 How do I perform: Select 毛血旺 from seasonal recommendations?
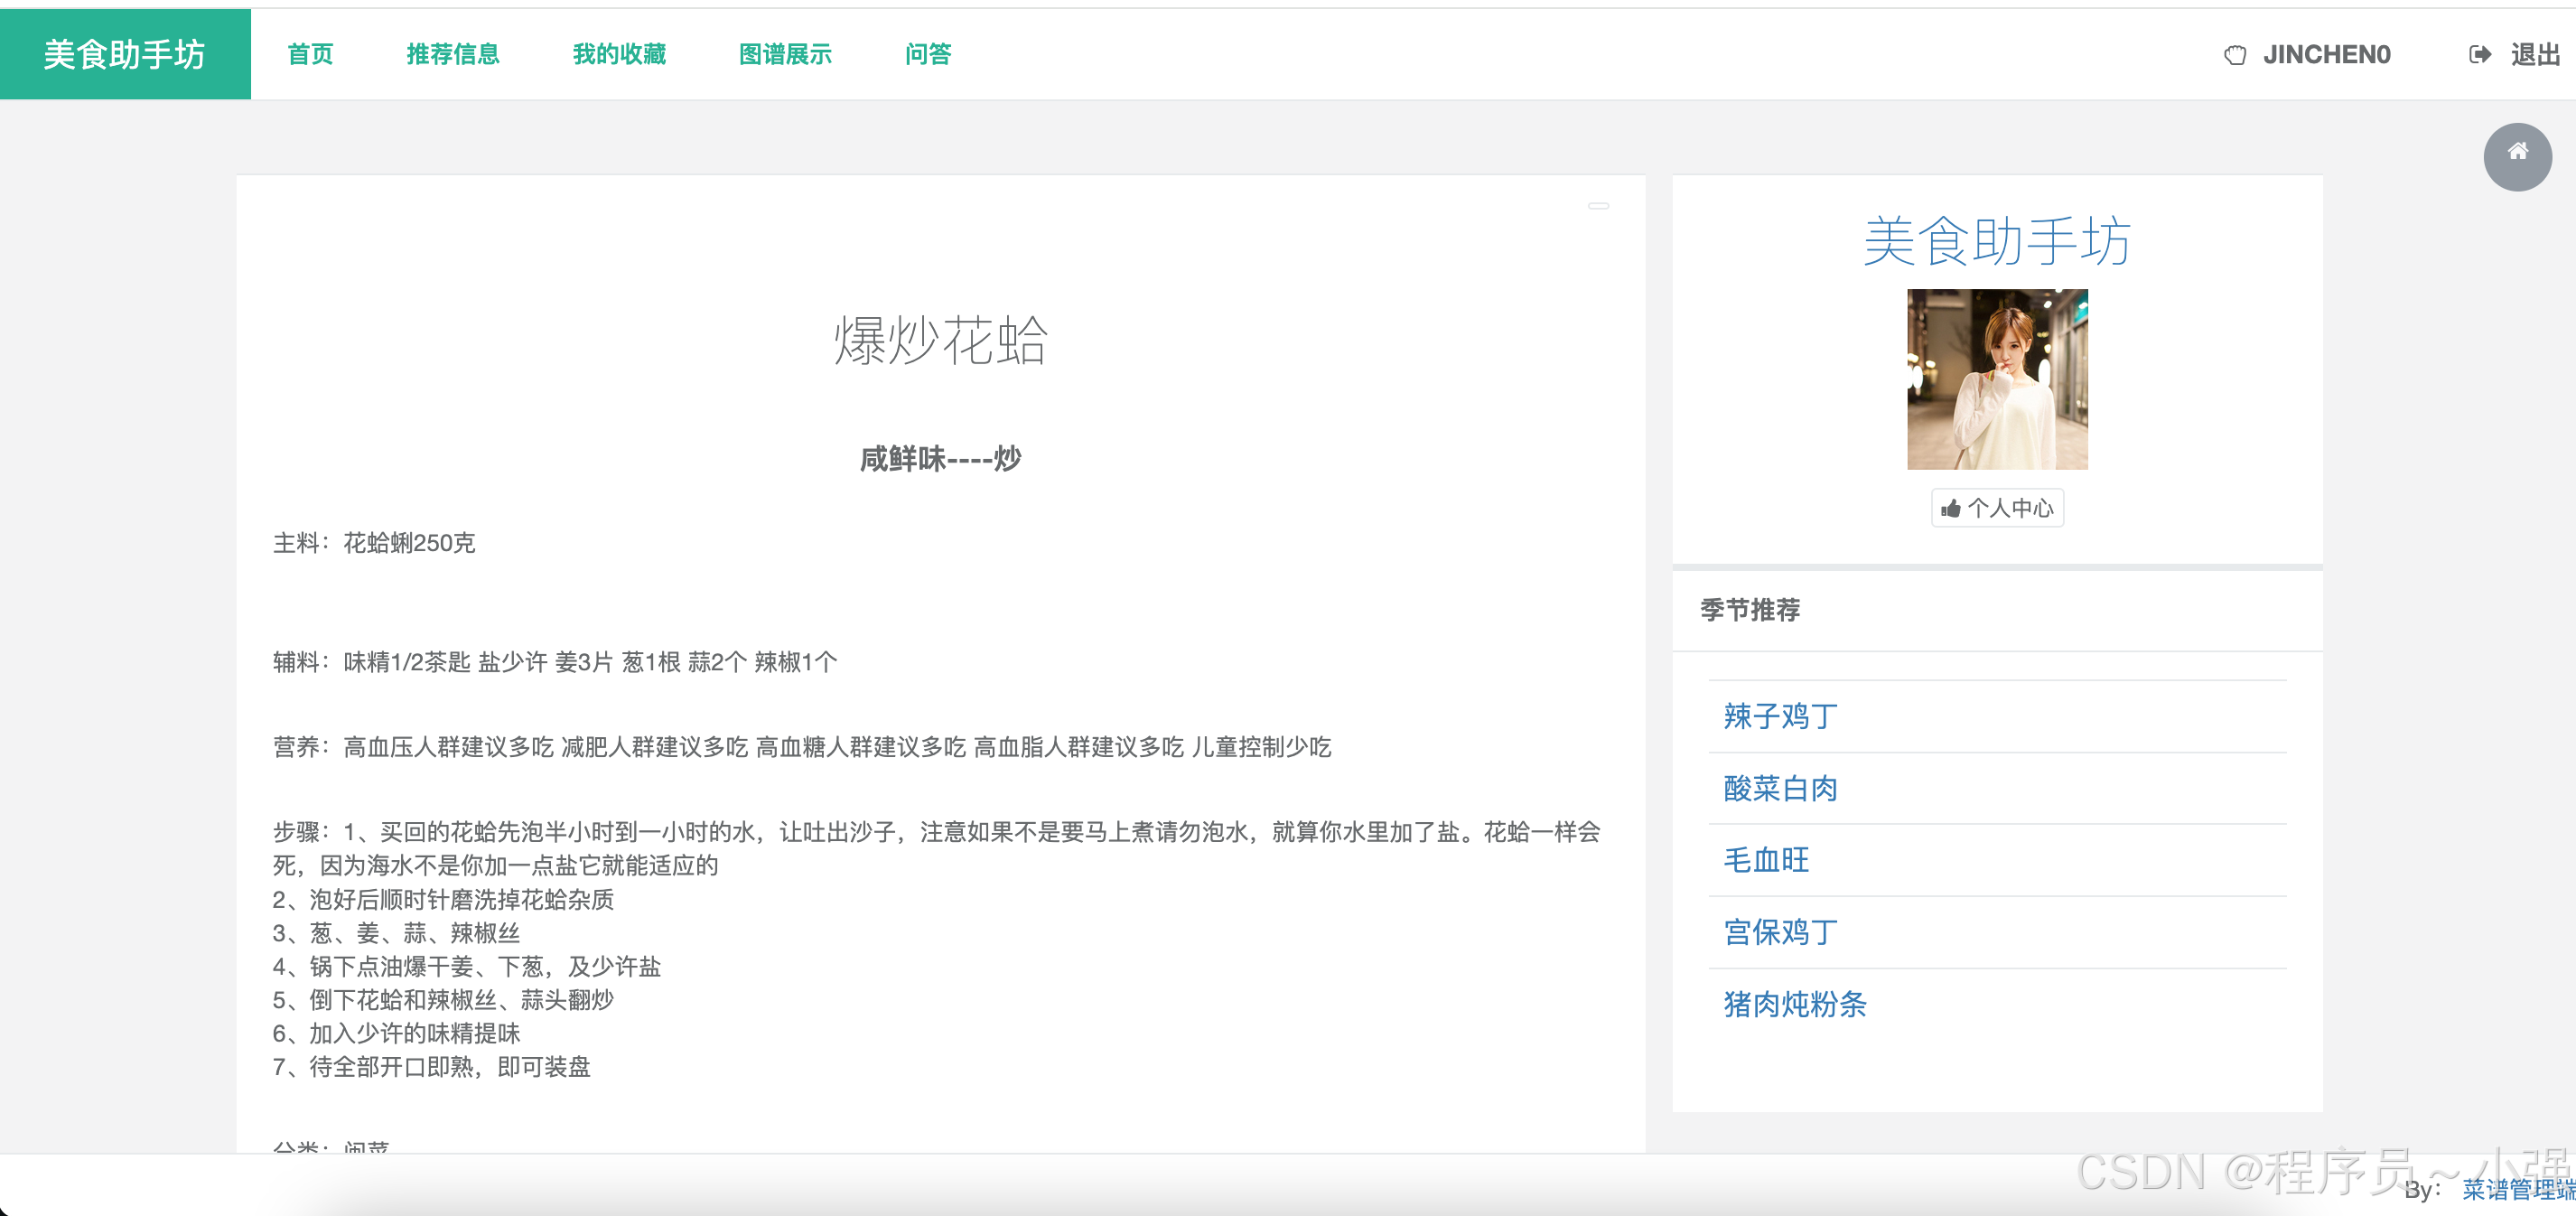1766,860
